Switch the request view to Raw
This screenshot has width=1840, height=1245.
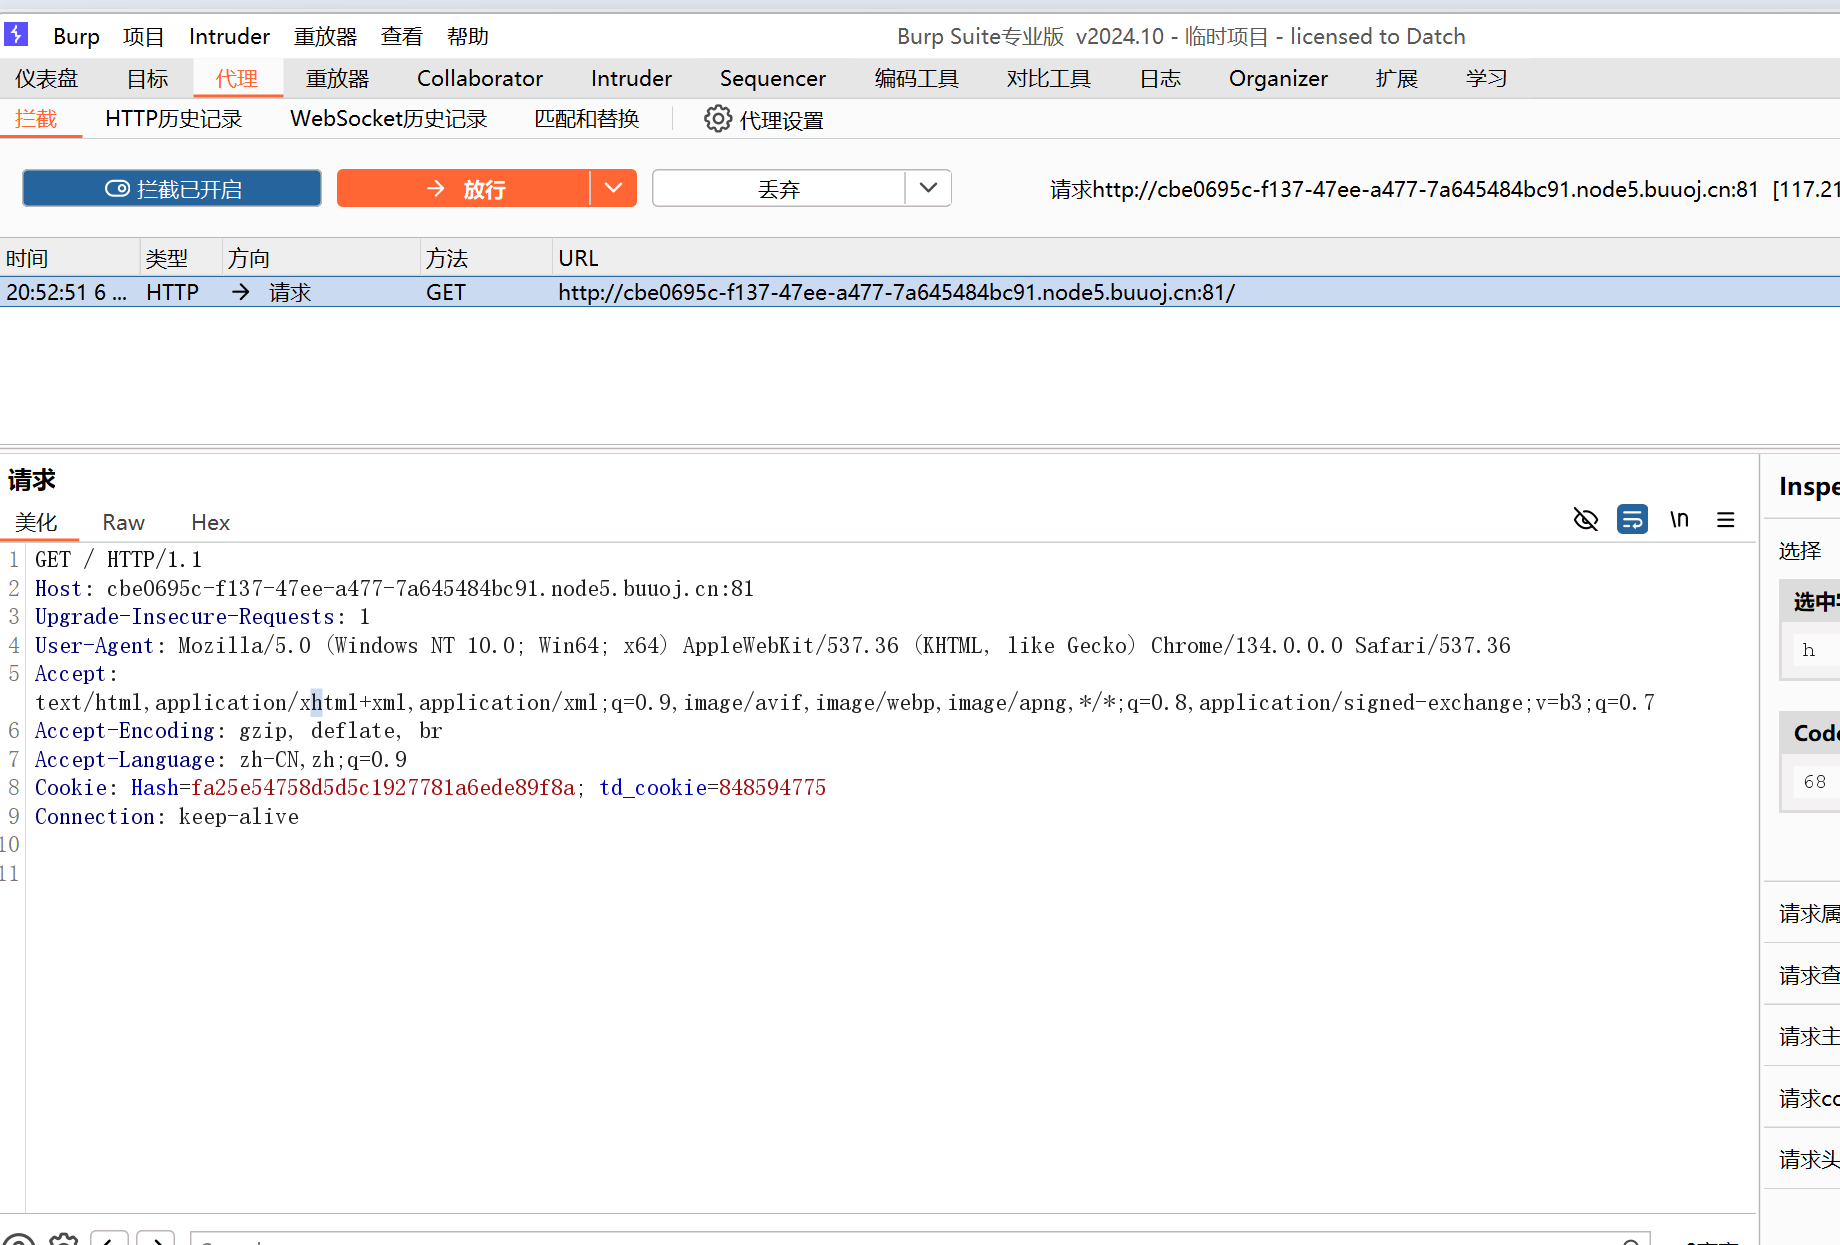pyautogui.click(x=123, y=522)
